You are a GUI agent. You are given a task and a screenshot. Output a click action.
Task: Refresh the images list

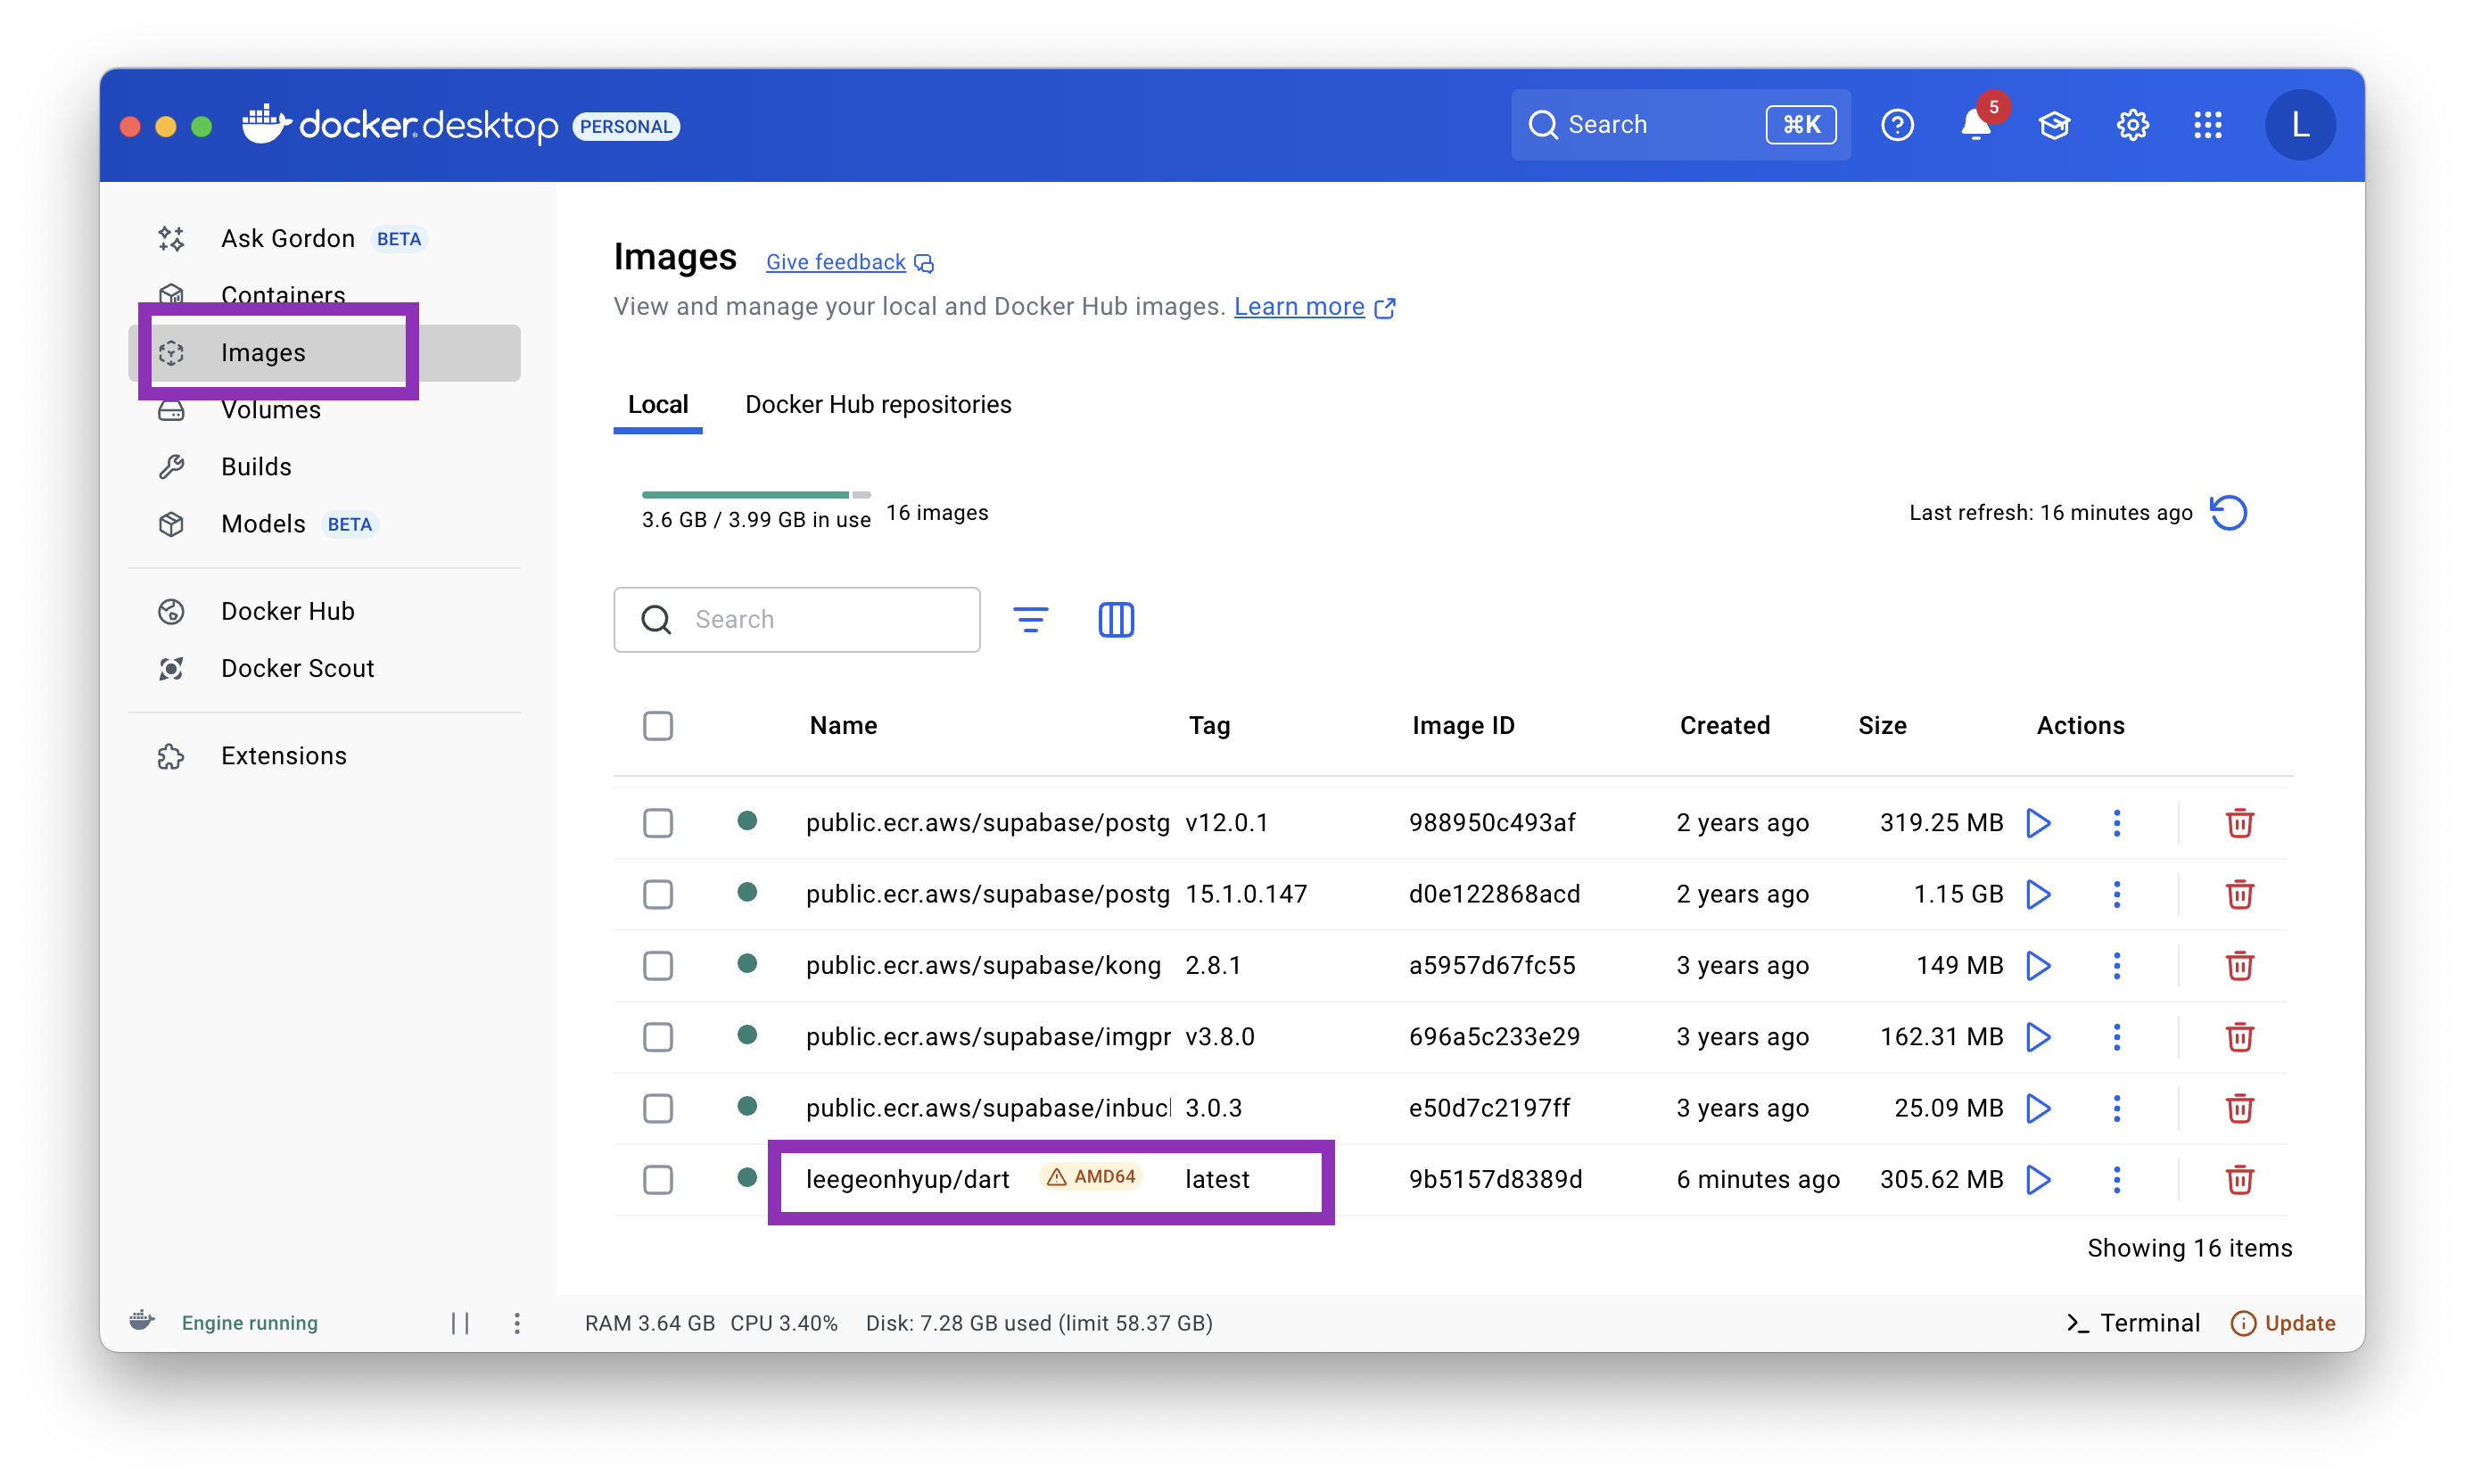pos(2228,513)
